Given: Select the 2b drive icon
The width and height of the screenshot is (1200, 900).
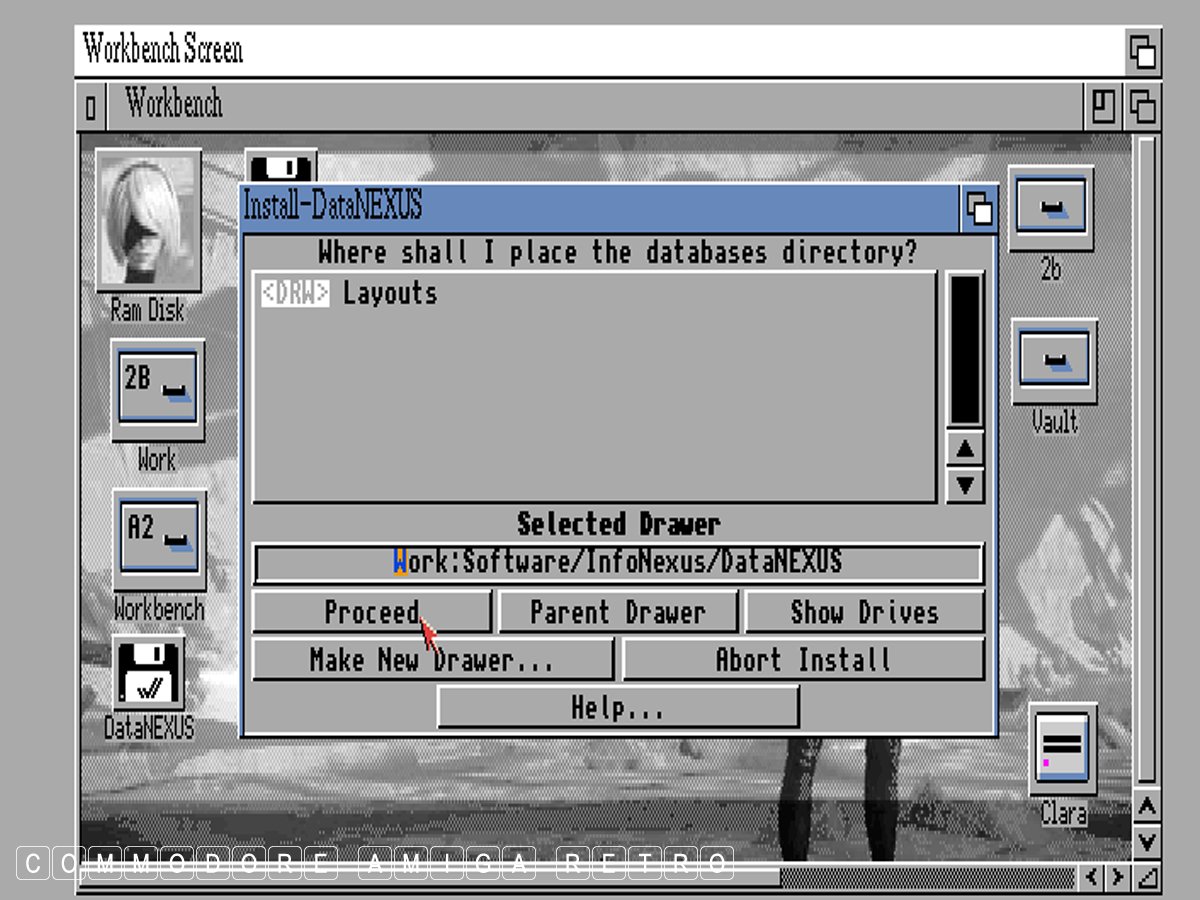Looking at the screenshot, I should click(x=1050, y=209).
